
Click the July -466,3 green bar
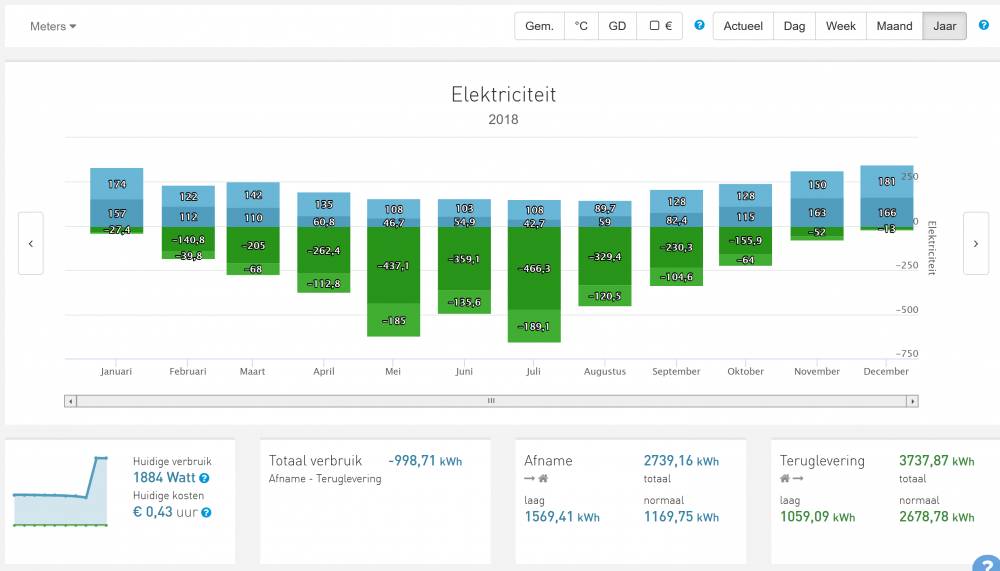pos(534,268)
